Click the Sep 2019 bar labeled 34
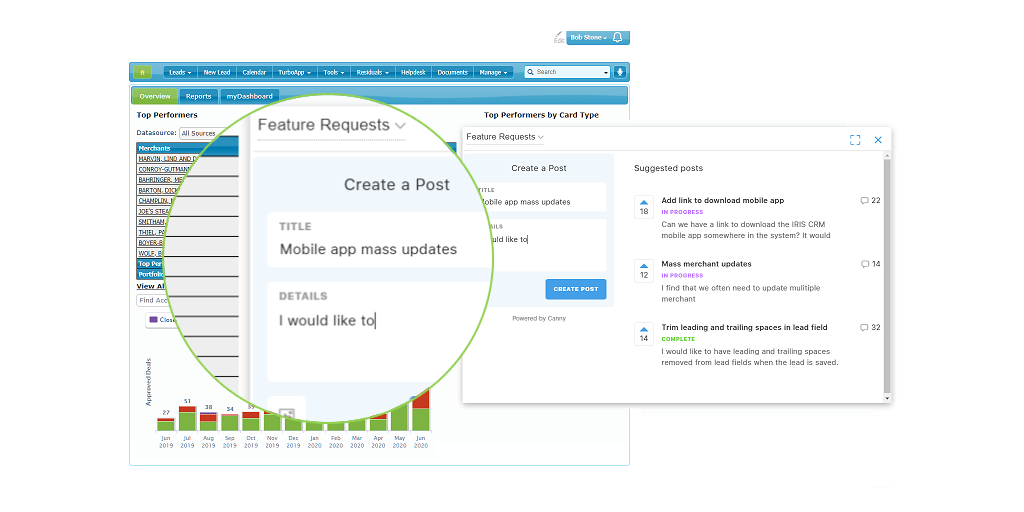This screenshot has width=1024, height=512. [x=230, y=423]
